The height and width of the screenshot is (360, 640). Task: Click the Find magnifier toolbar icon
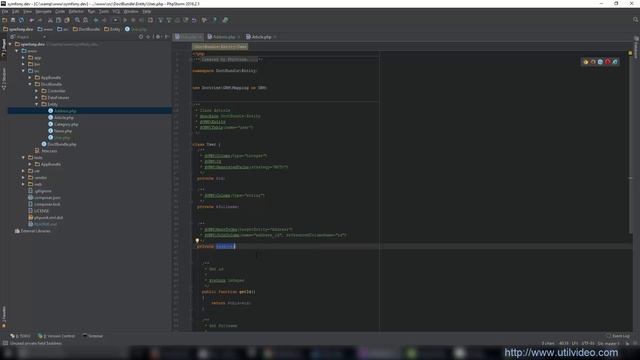(x=77, y=20)
